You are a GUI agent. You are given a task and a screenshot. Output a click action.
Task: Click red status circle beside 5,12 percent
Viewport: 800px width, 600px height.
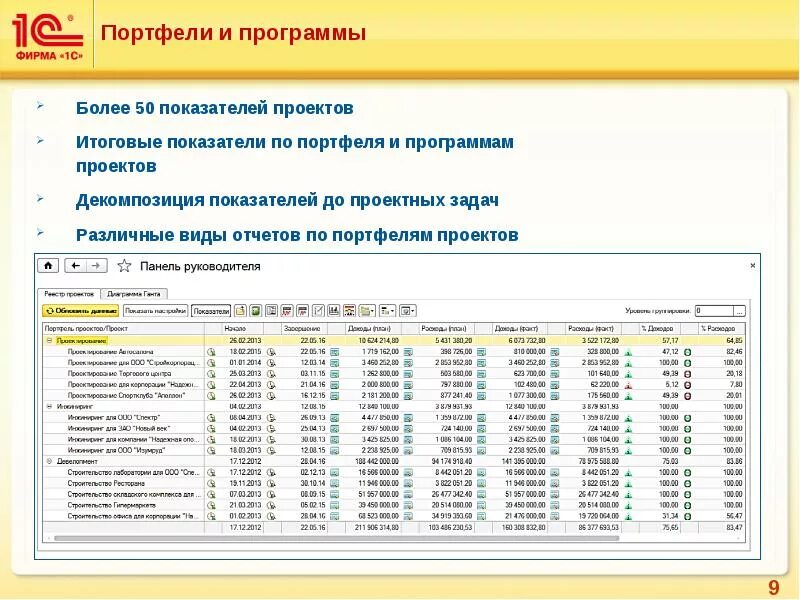(688, 385)
